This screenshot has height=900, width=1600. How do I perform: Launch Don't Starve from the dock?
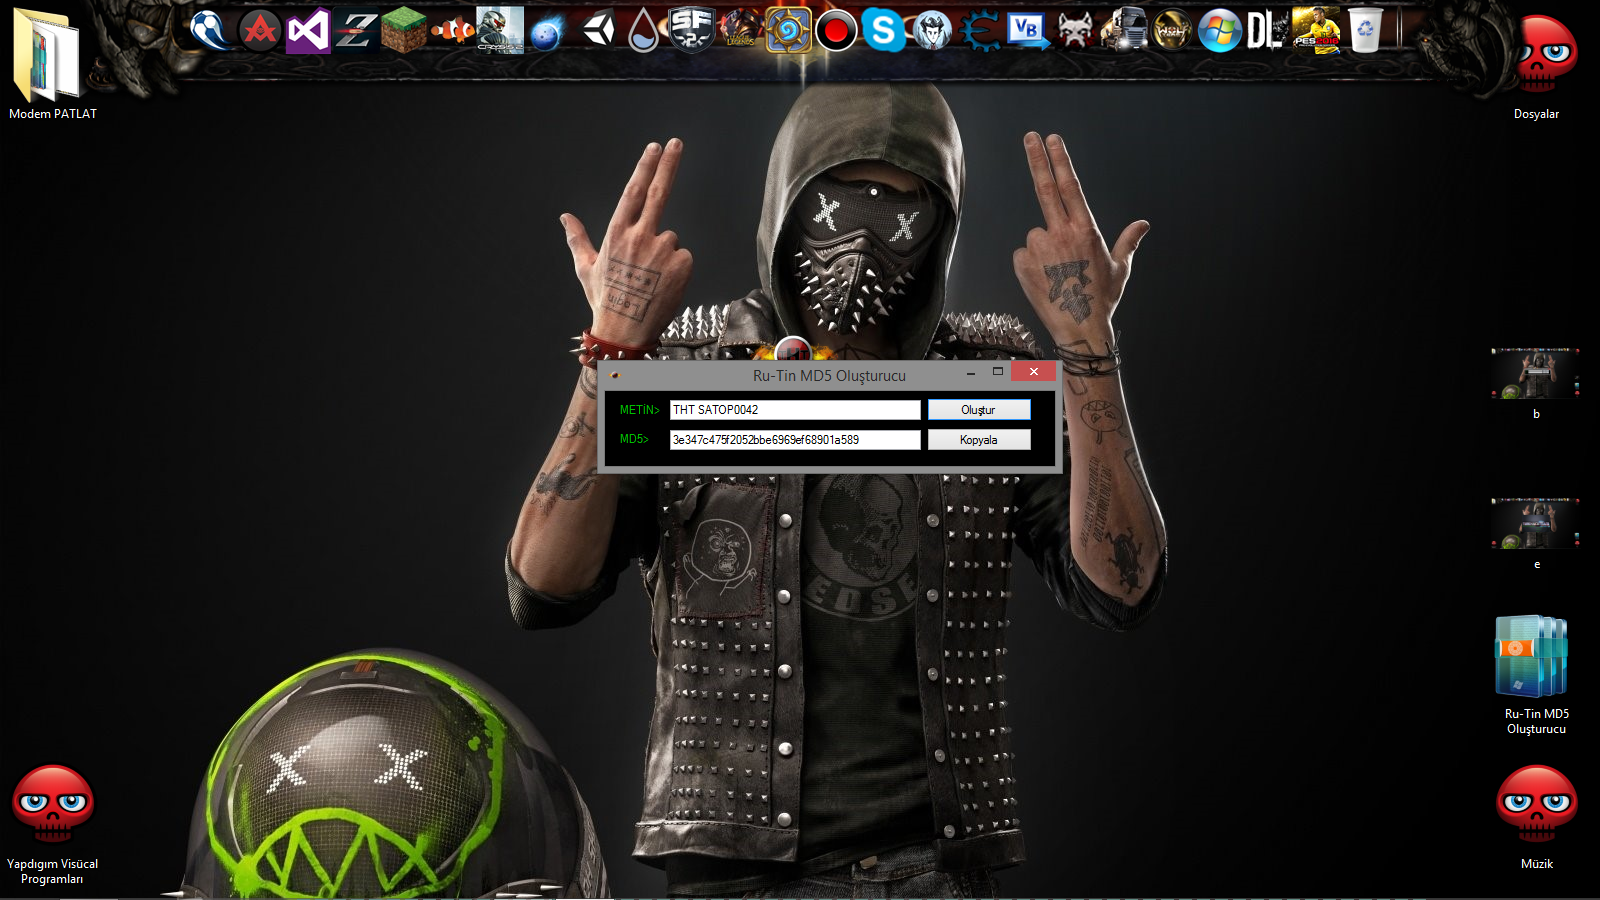932,31
